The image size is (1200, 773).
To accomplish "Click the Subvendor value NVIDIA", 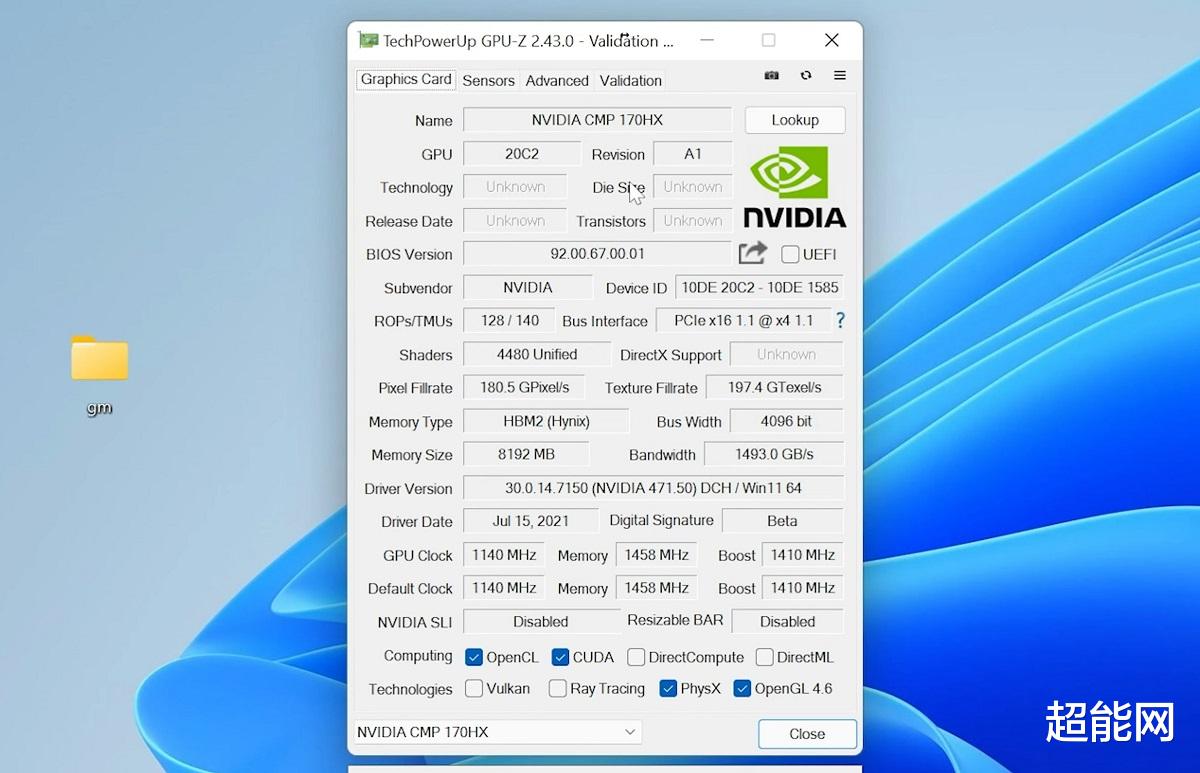I will [x=527, y=288].
